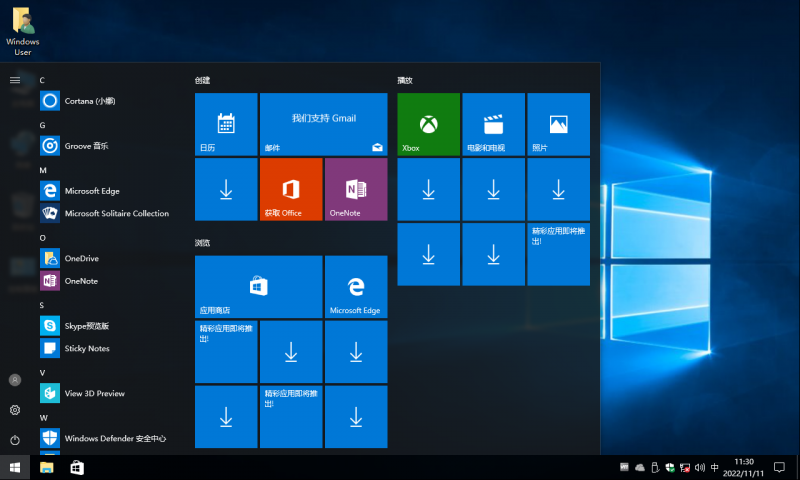Click the Windows Start button
Image resolution: width=800 pixels, height=480 pixels.
click(x=15, y=467)
